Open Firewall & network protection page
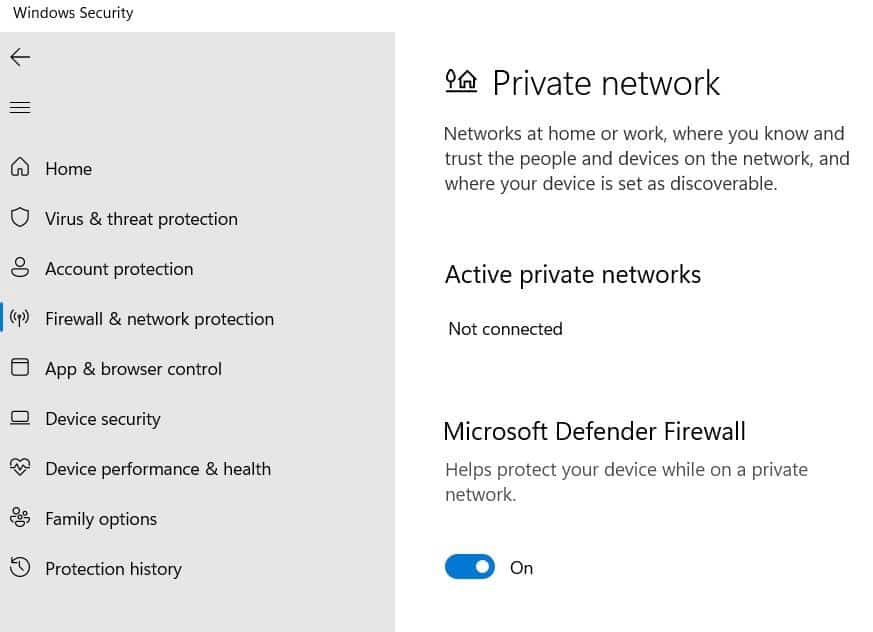Viewport: 873px width, 632px height. coord(159,318)
